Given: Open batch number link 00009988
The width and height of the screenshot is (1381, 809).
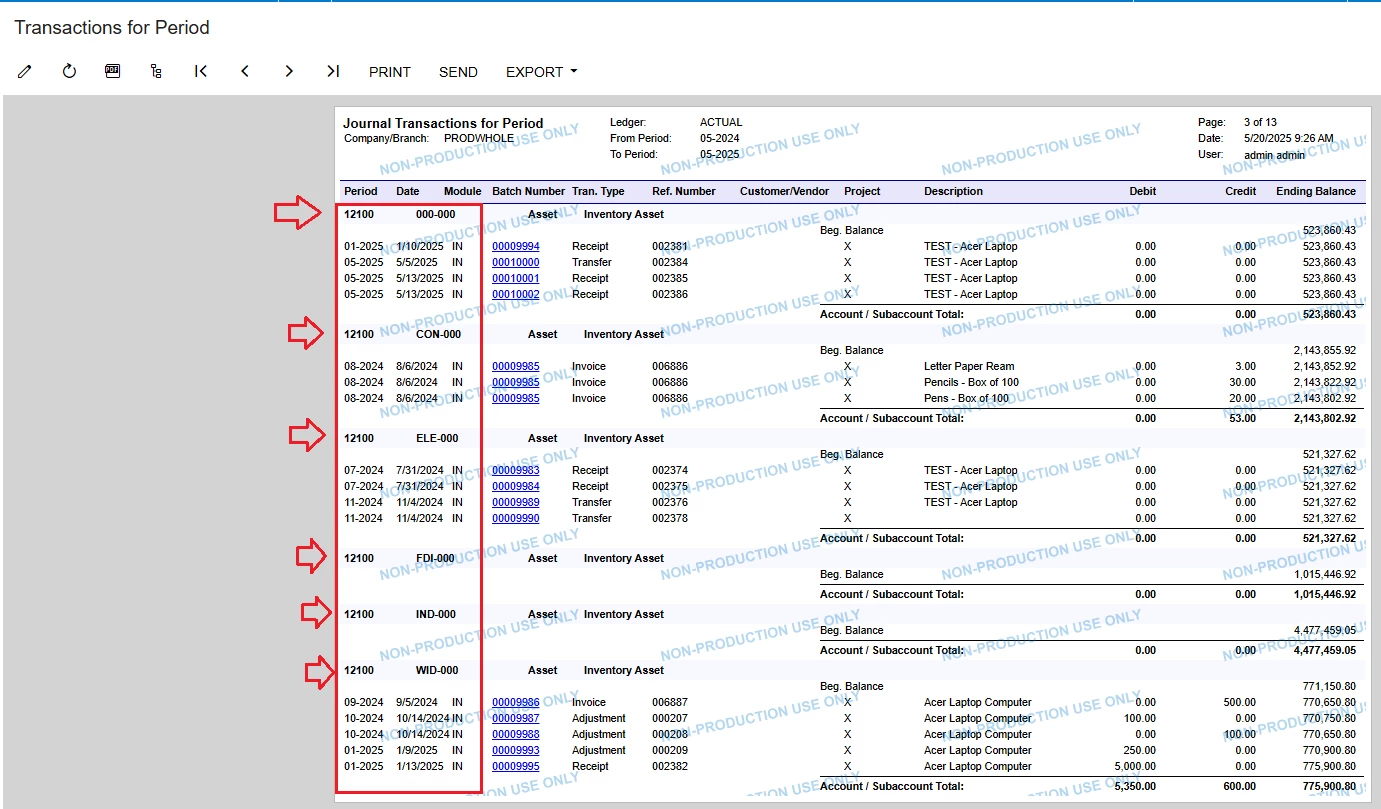Looking at the screenshot, I should tap(516, 734).
